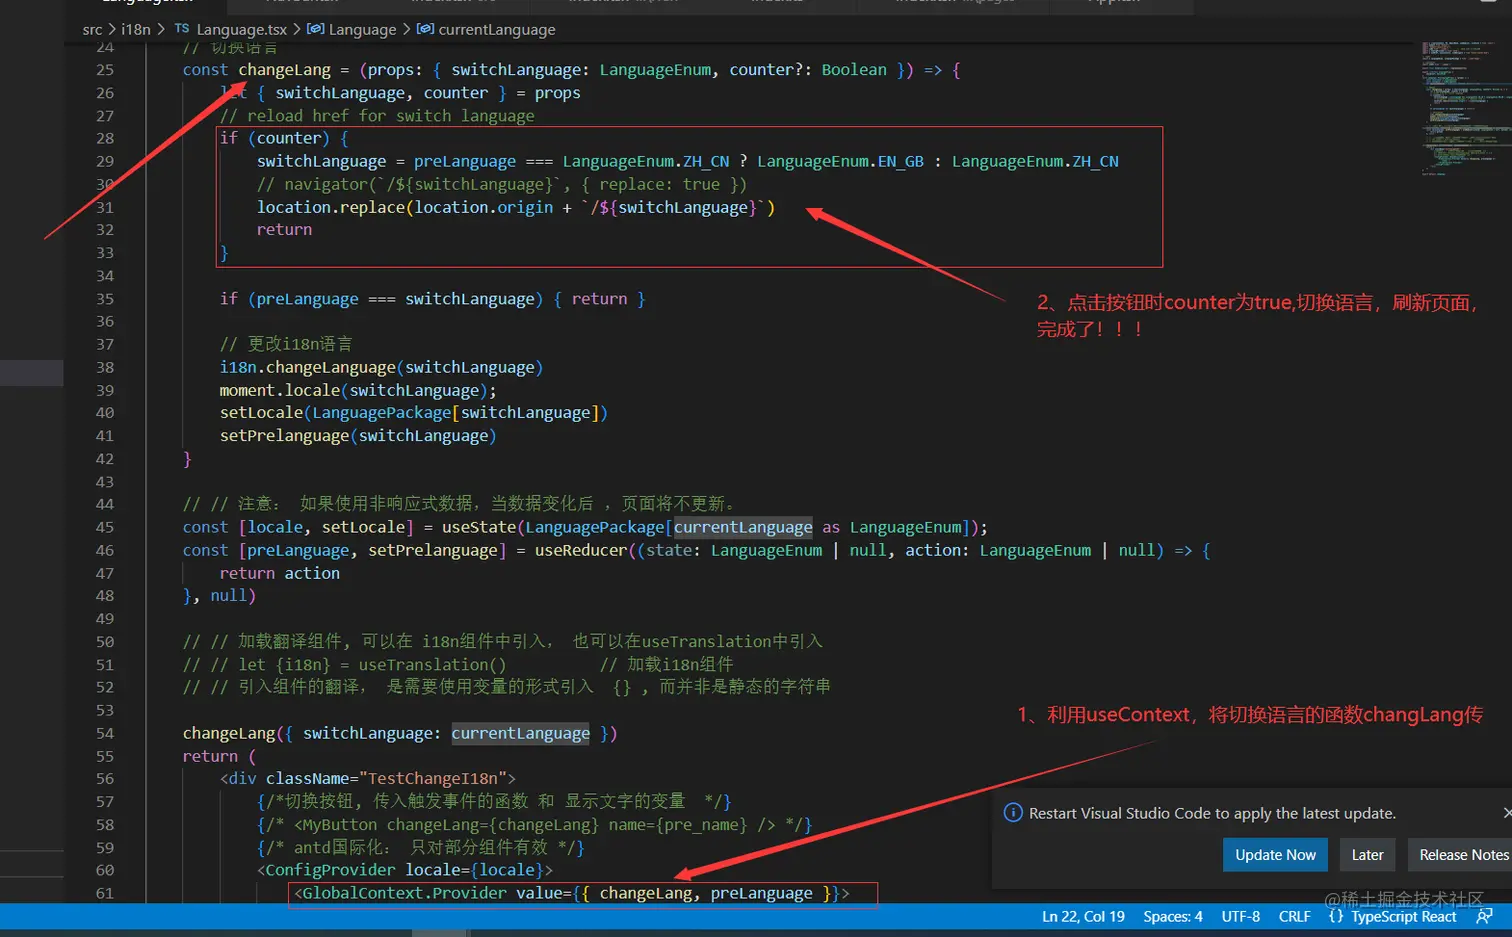This screenshot has height=937, width=1512.
Task: Select language mode TypeScript React
Action: (1404, 916)
